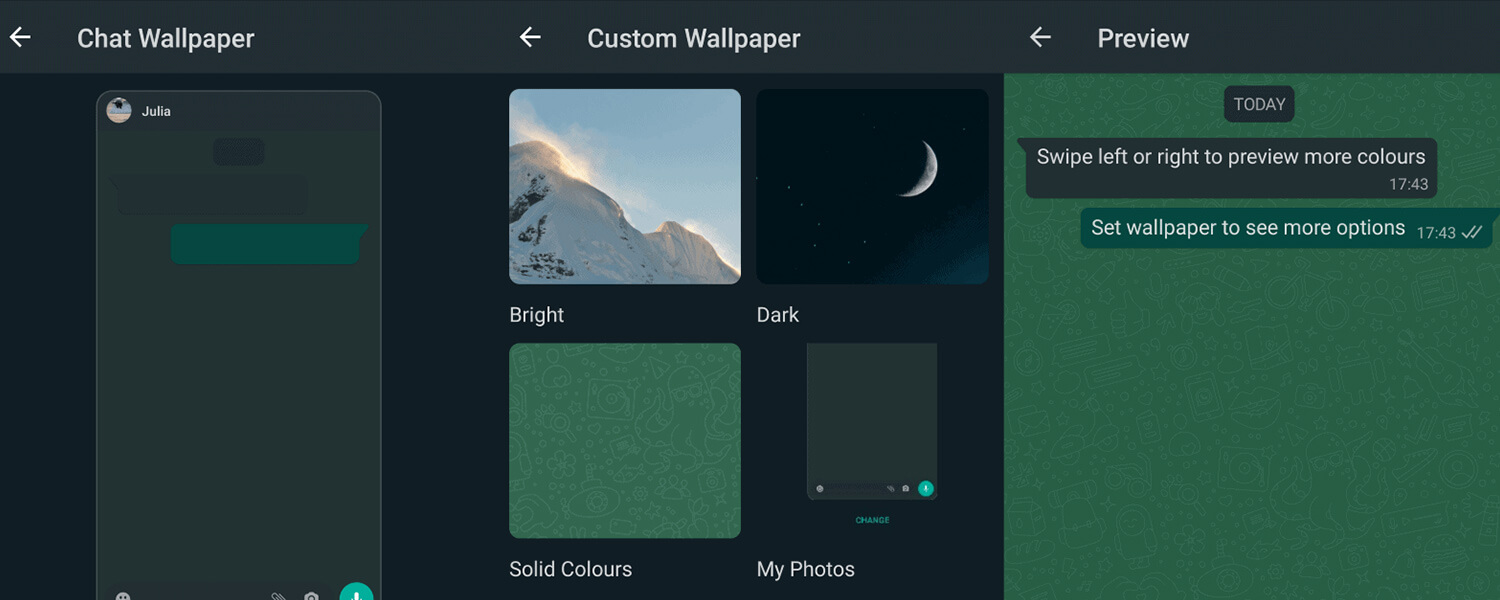Tap the CHANGE button under the chat preview
The height and width of the screenshot is (600, 1500).
[x=872, y=520]
